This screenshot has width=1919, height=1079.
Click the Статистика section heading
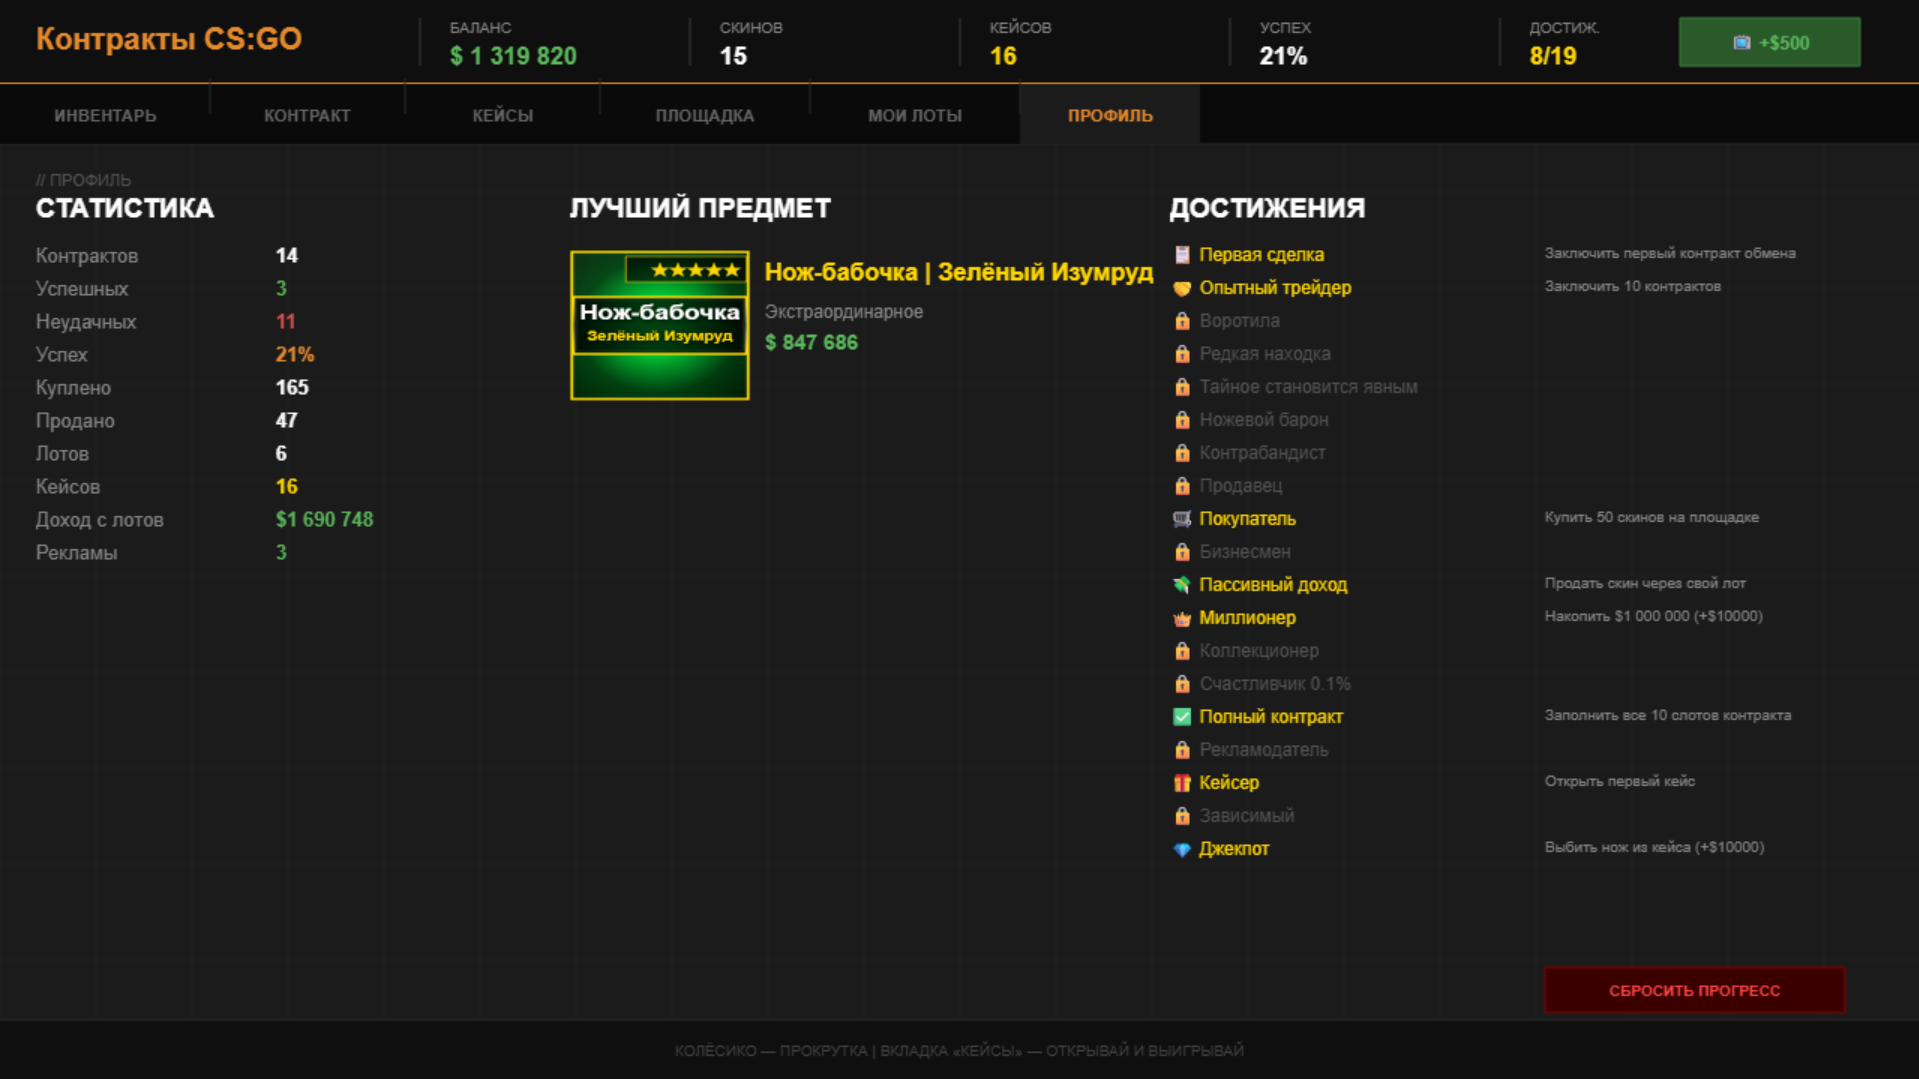click(x=125, y=208)
